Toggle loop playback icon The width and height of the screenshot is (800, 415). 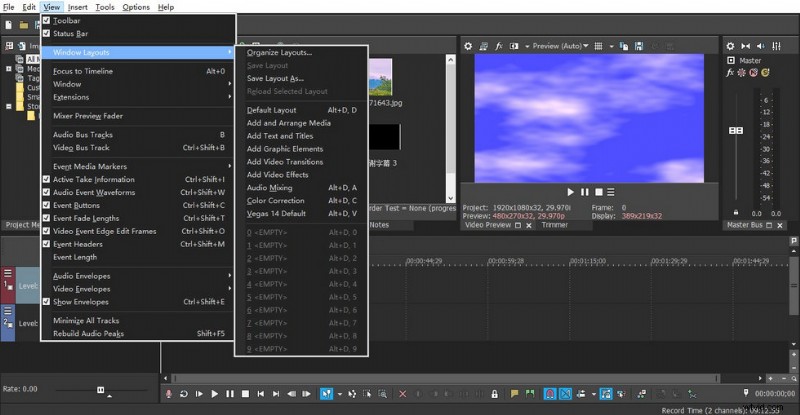[184, 394]
